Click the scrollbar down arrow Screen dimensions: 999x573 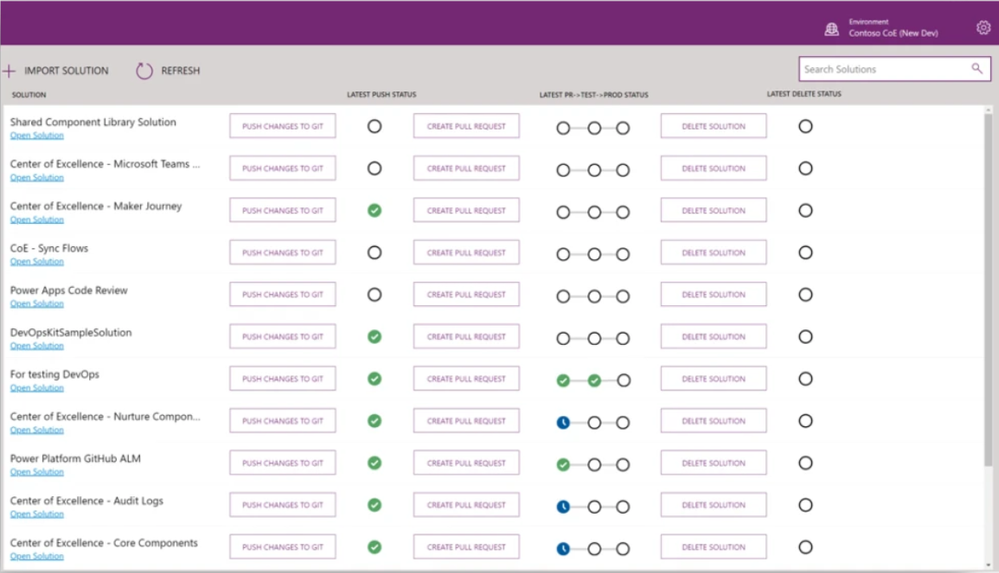(988, 564)
